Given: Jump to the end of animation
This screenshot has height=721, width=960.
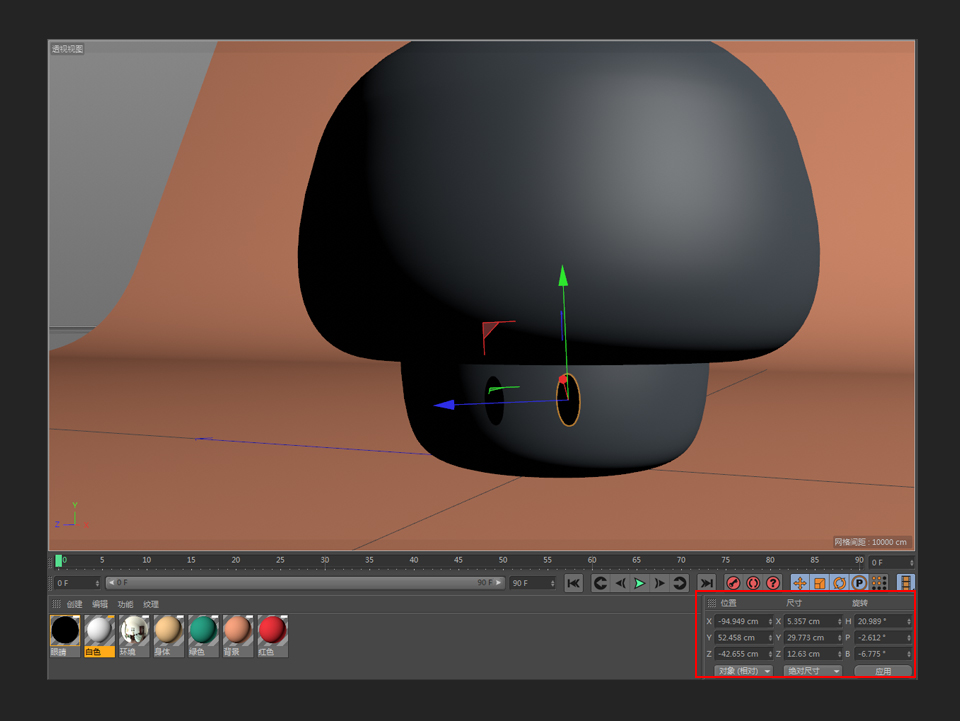Looking at the screenshot, I should [x=706, y=583].
